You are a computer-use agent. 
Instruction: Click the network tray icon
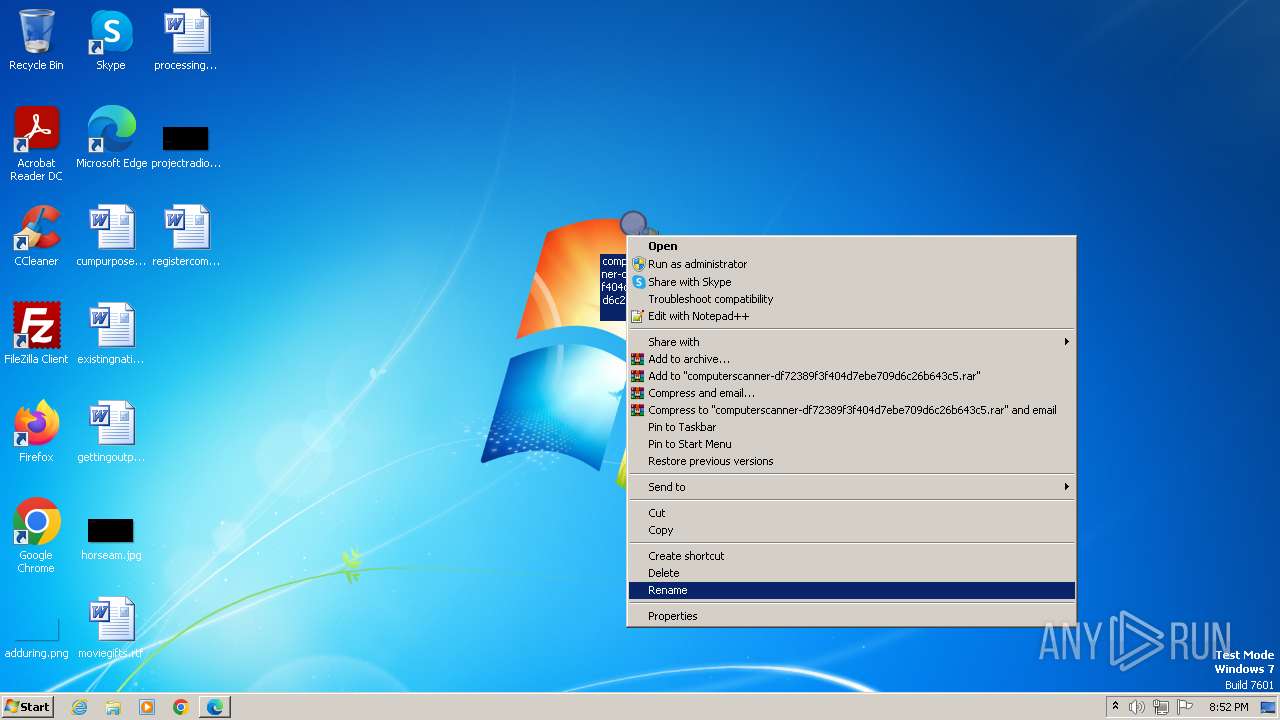pyautogui.click(x=1161, y=707)
